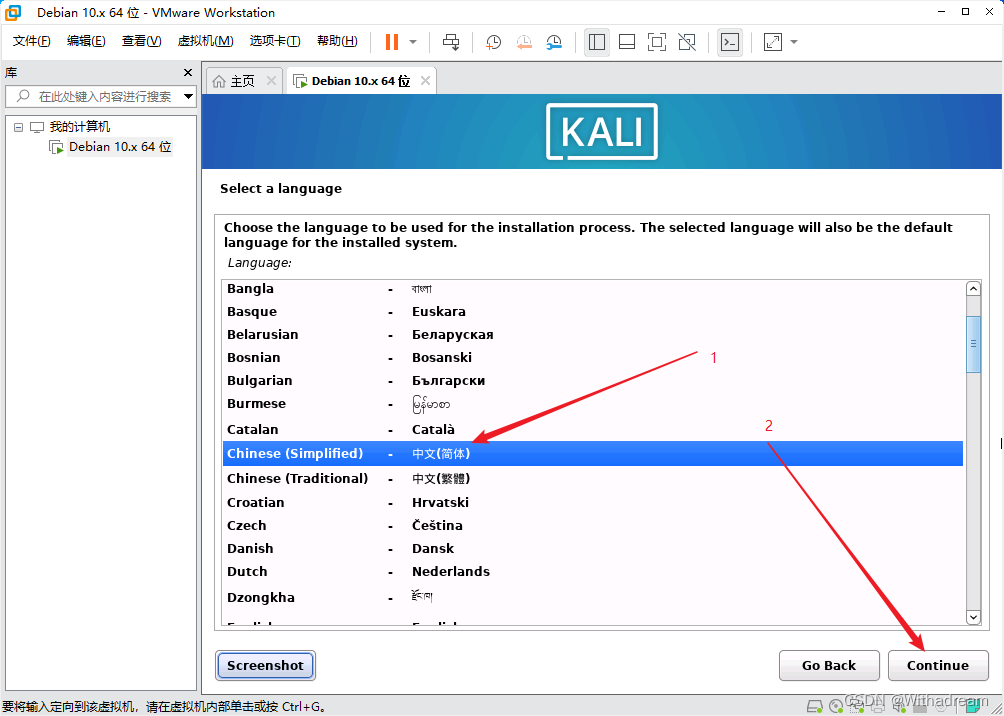This screenshot has width=1004, height=716.
Task: Select Chinese (Simplified) language row
Action: point(592,453)
